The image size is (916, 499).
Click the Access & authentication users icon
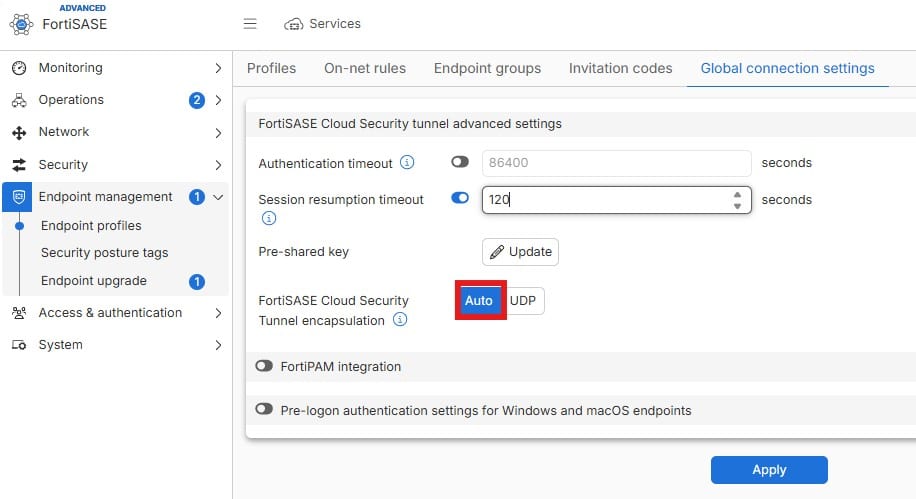pos(19,313)
